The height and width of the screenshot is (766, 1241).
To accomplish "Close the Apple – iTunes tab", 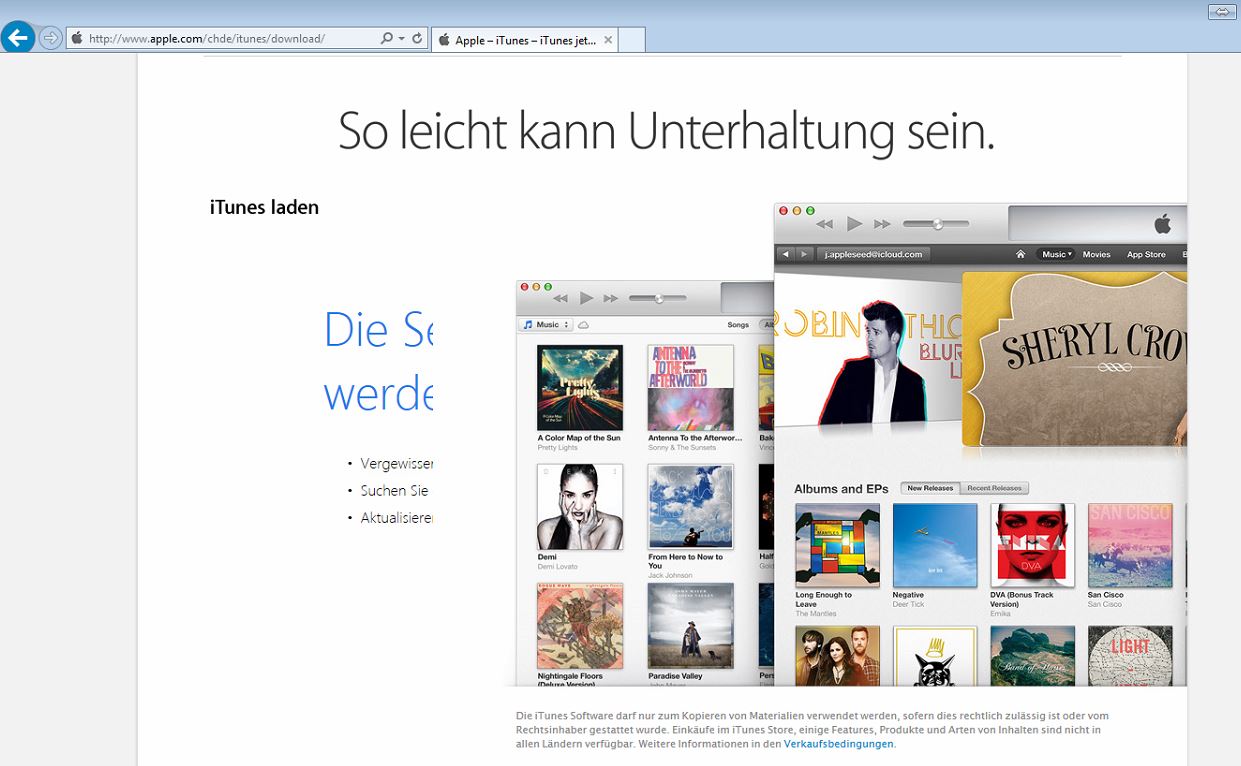I will (608, 40).
